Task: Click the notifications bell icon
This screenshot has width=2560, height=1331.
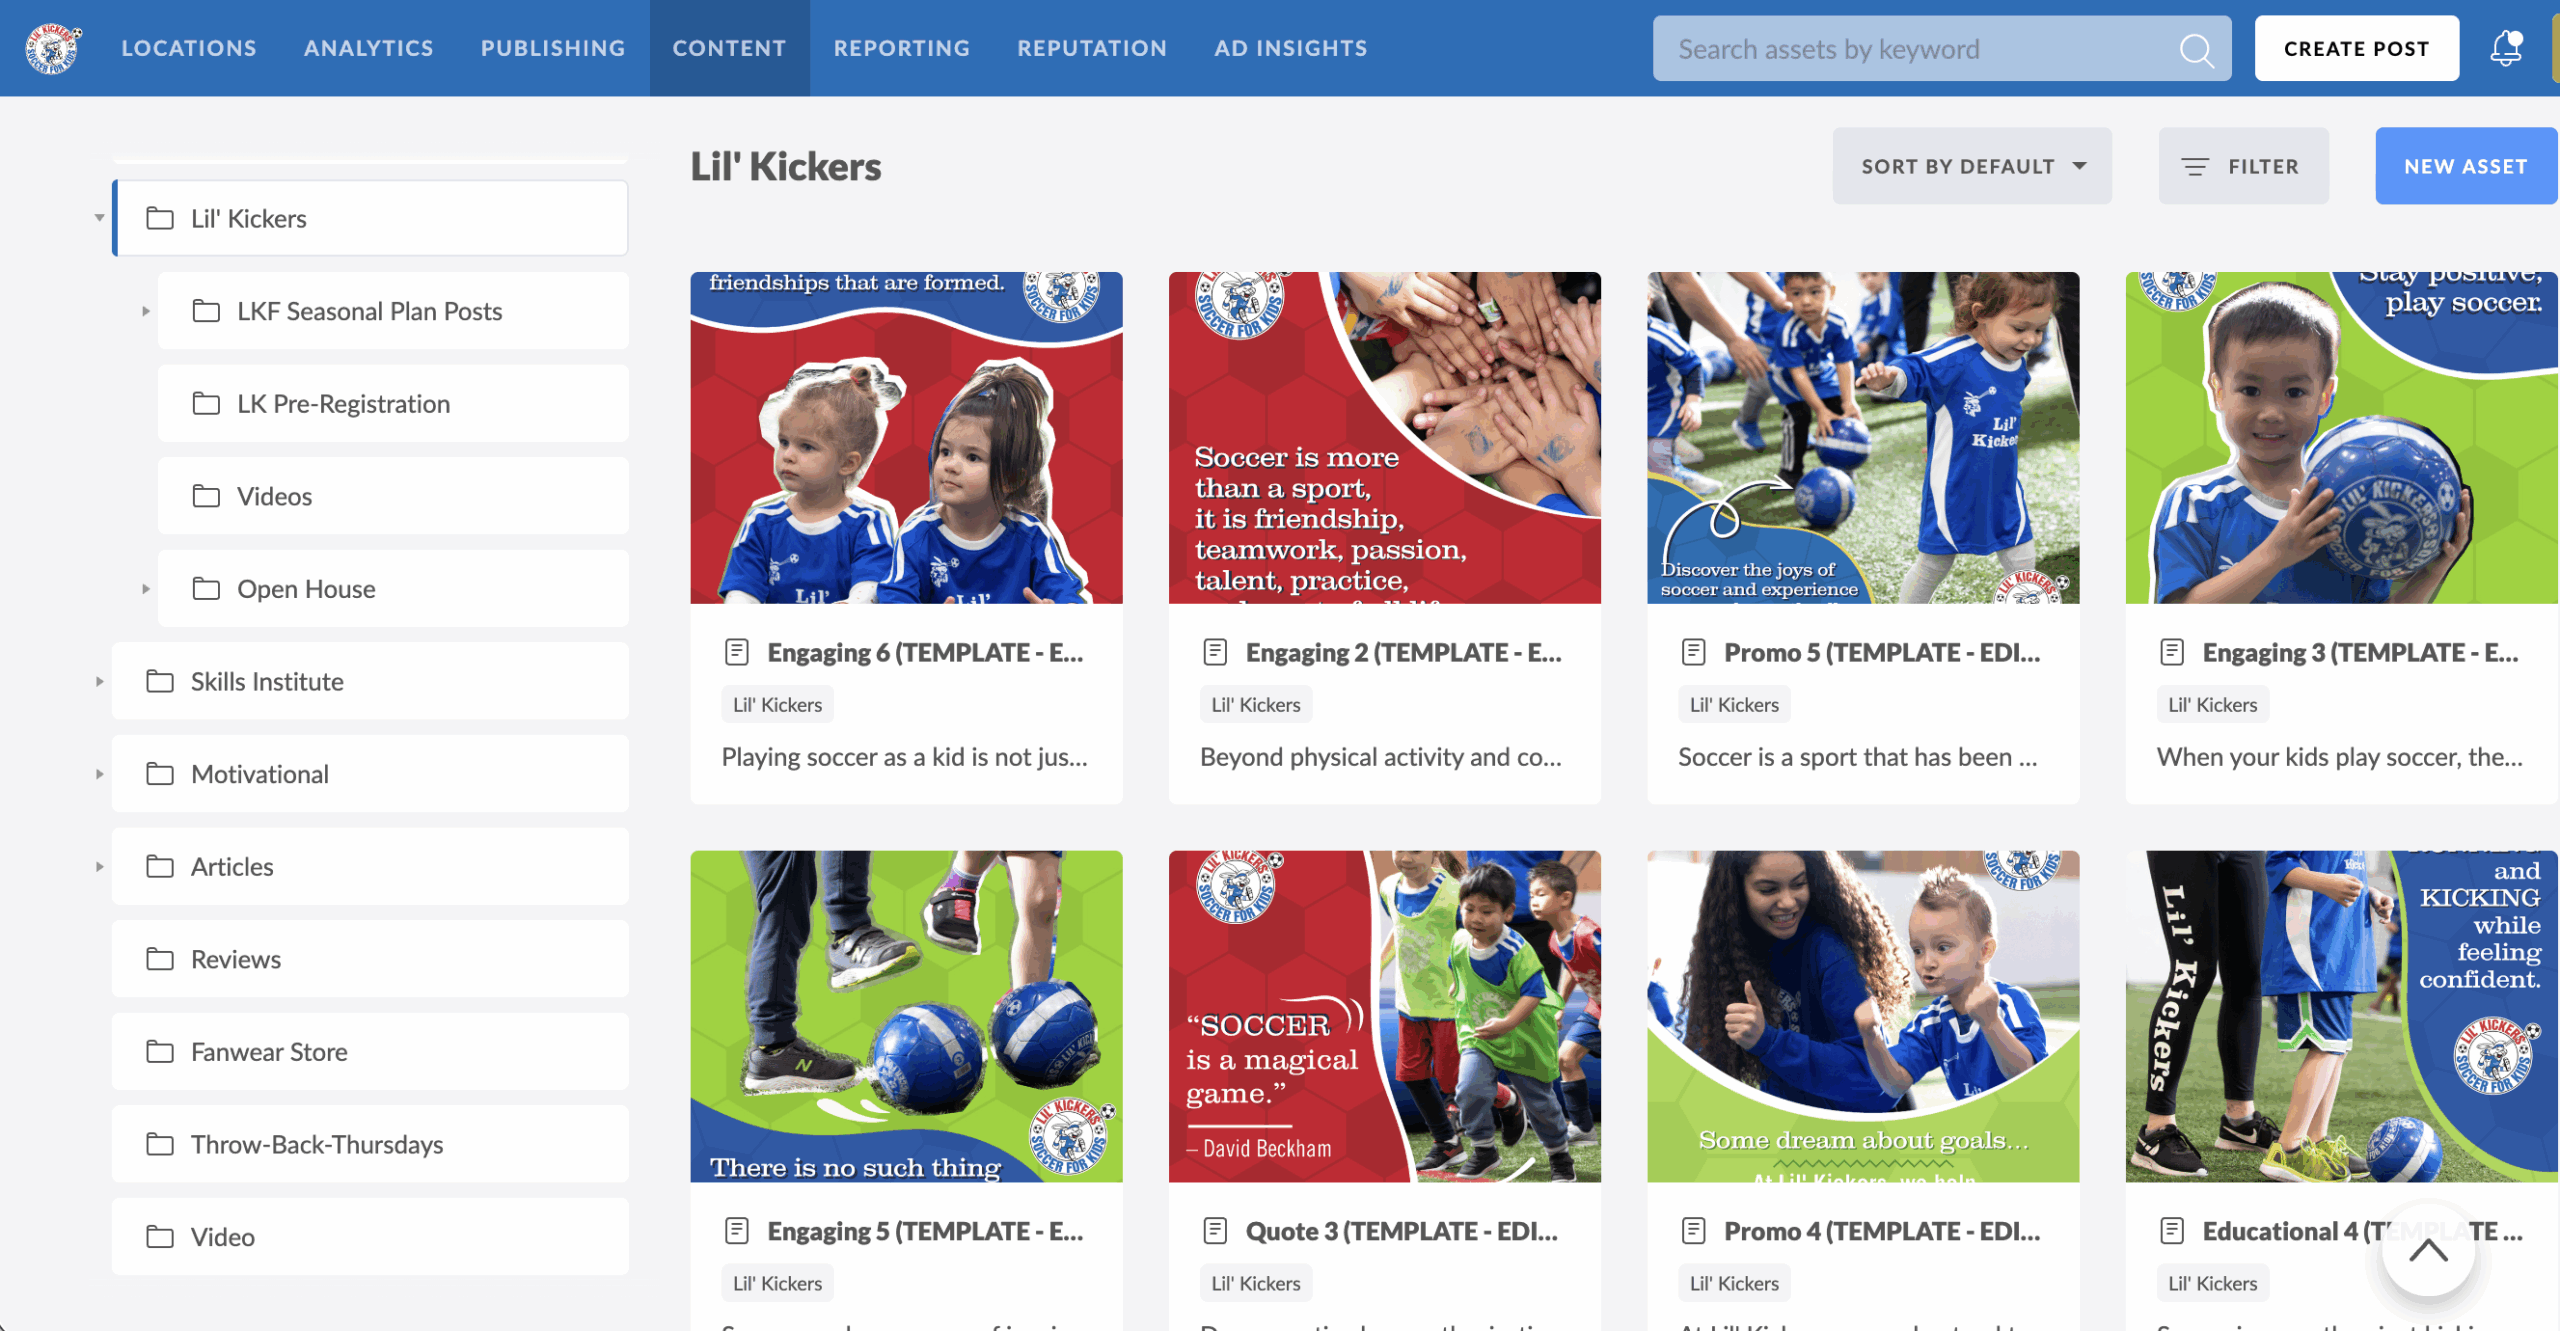Action: click(2505, 48)
